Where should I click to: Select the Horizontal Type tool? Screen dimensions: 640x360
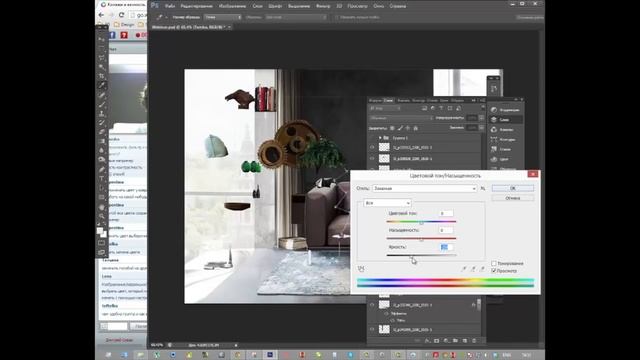tap(102, 179)
